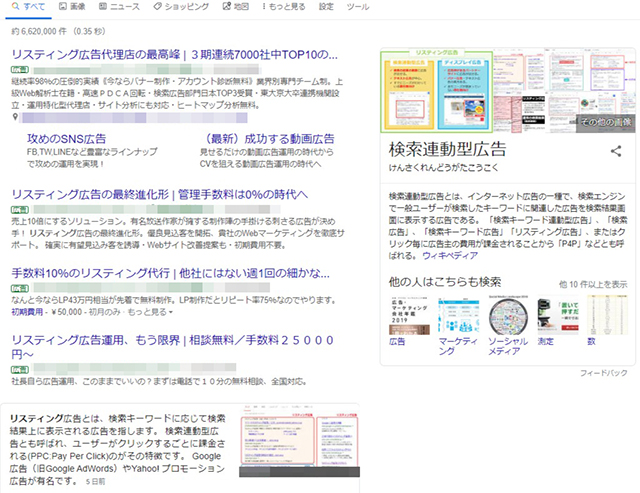This screenshot has height=493, width=640.
Task: Select the すべて search tab
Action: [28, 7]
